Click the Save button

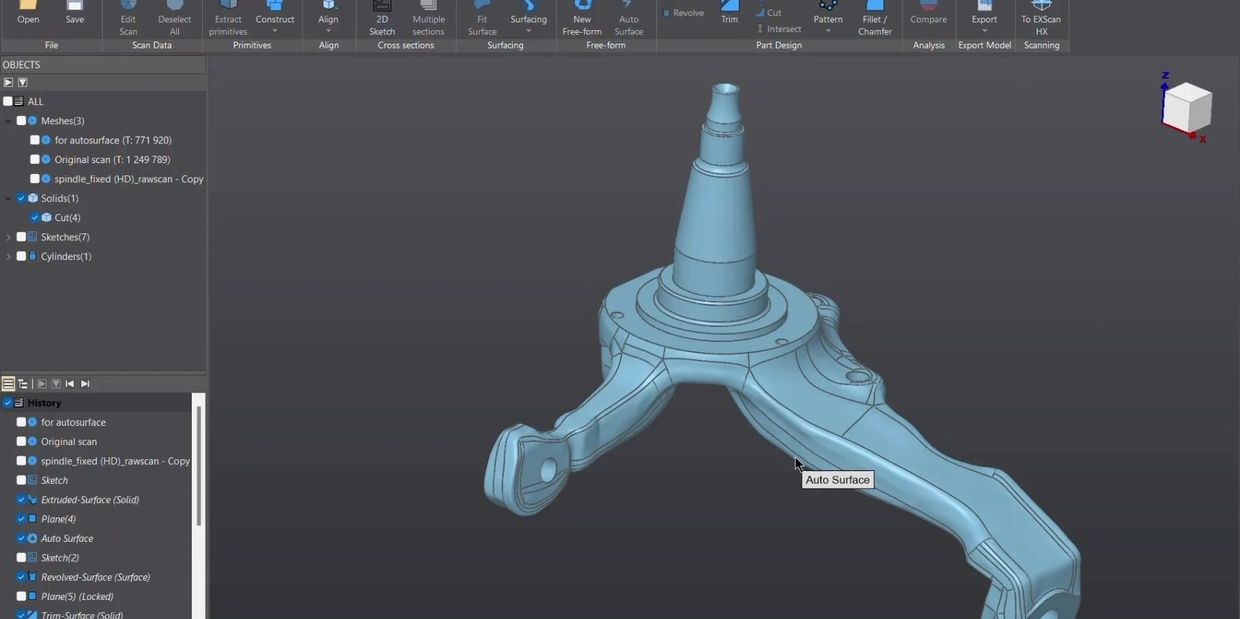pyautogui.click(x=75, y=14)
